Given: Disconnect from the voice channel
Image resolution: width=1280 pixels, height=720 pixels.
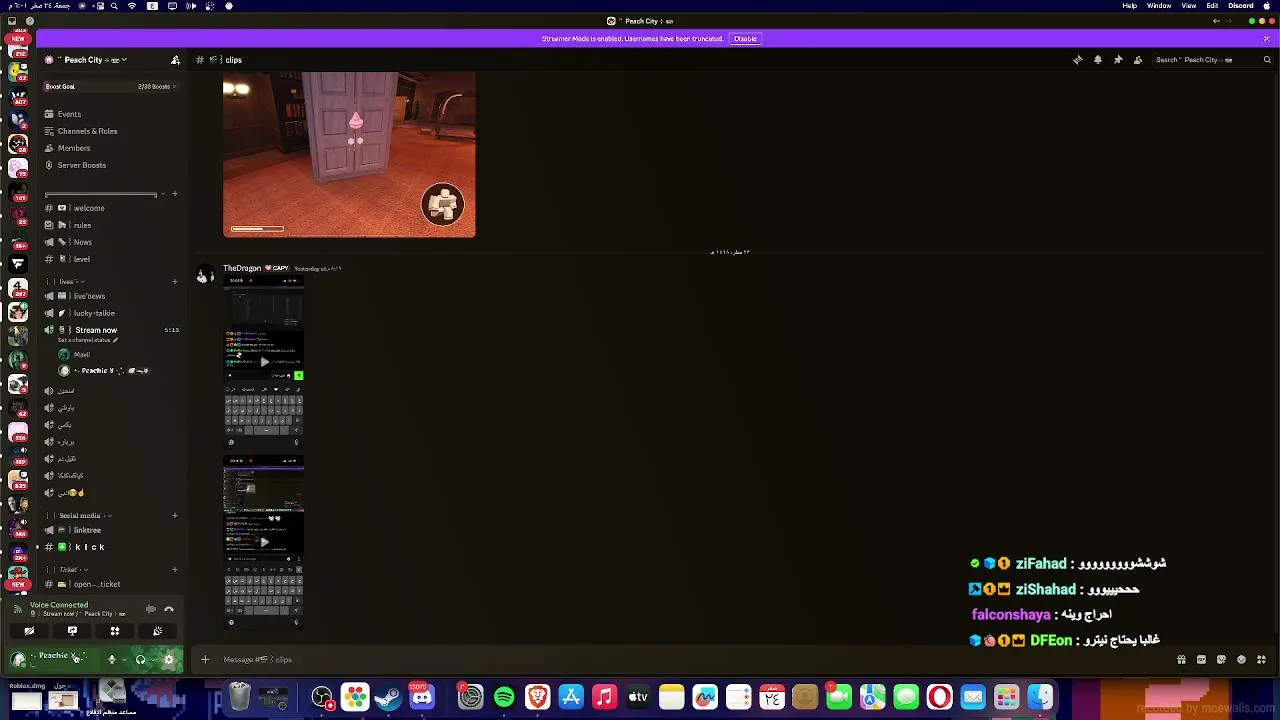Looking at the screenshot, I should click(169, 609).
